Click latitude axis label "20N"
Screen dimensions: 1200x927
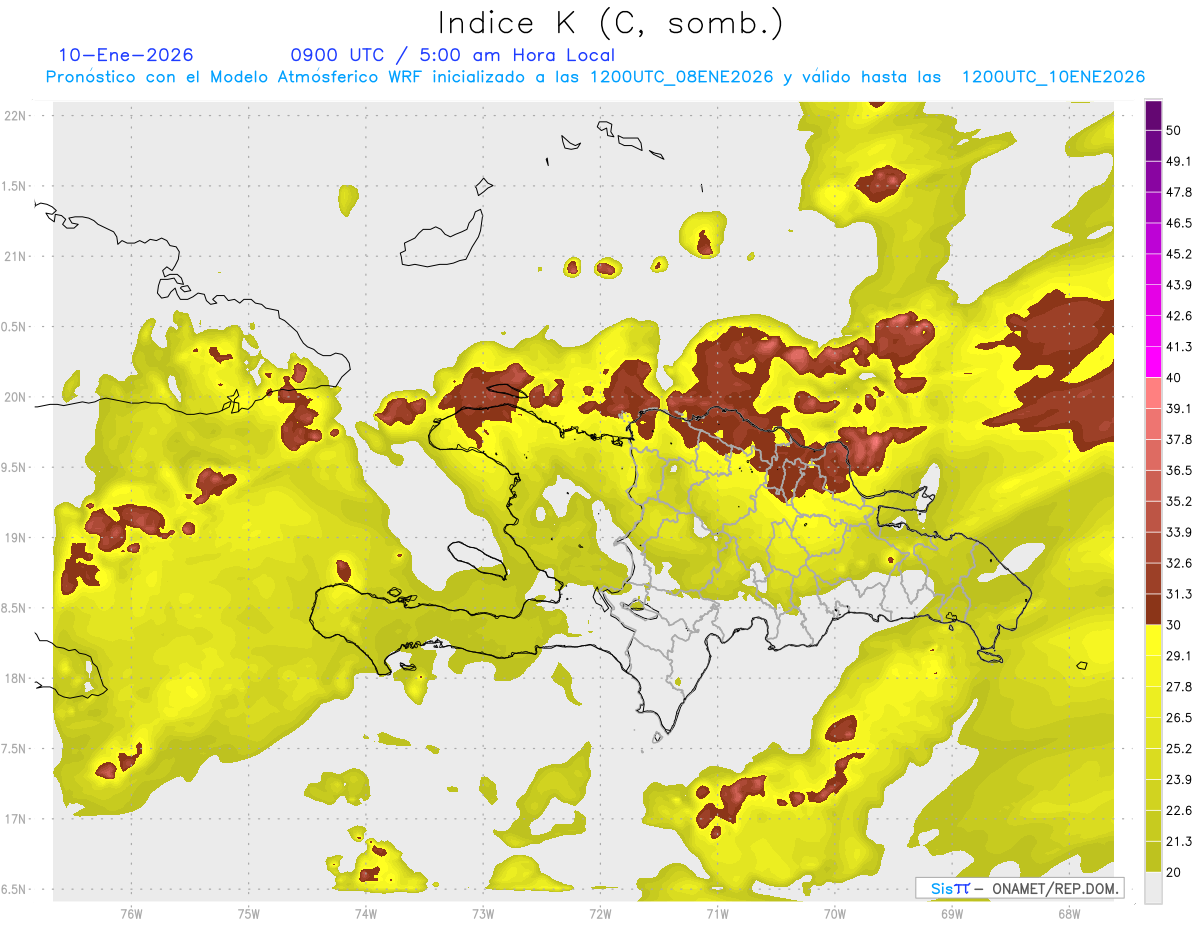point(16,397)
